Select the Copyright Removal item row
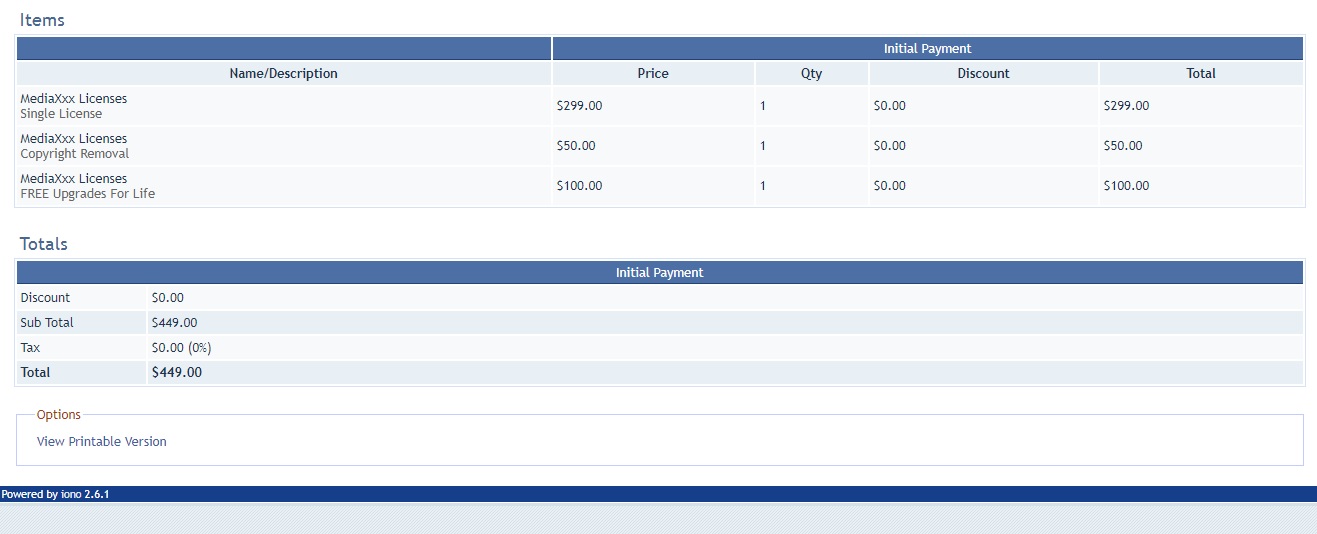1317x534 pixels. coord(660,146)
